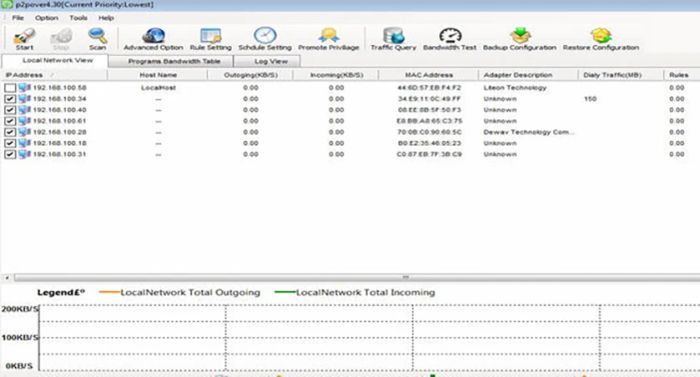Click computer icon for 192.168.100.61

25,121
